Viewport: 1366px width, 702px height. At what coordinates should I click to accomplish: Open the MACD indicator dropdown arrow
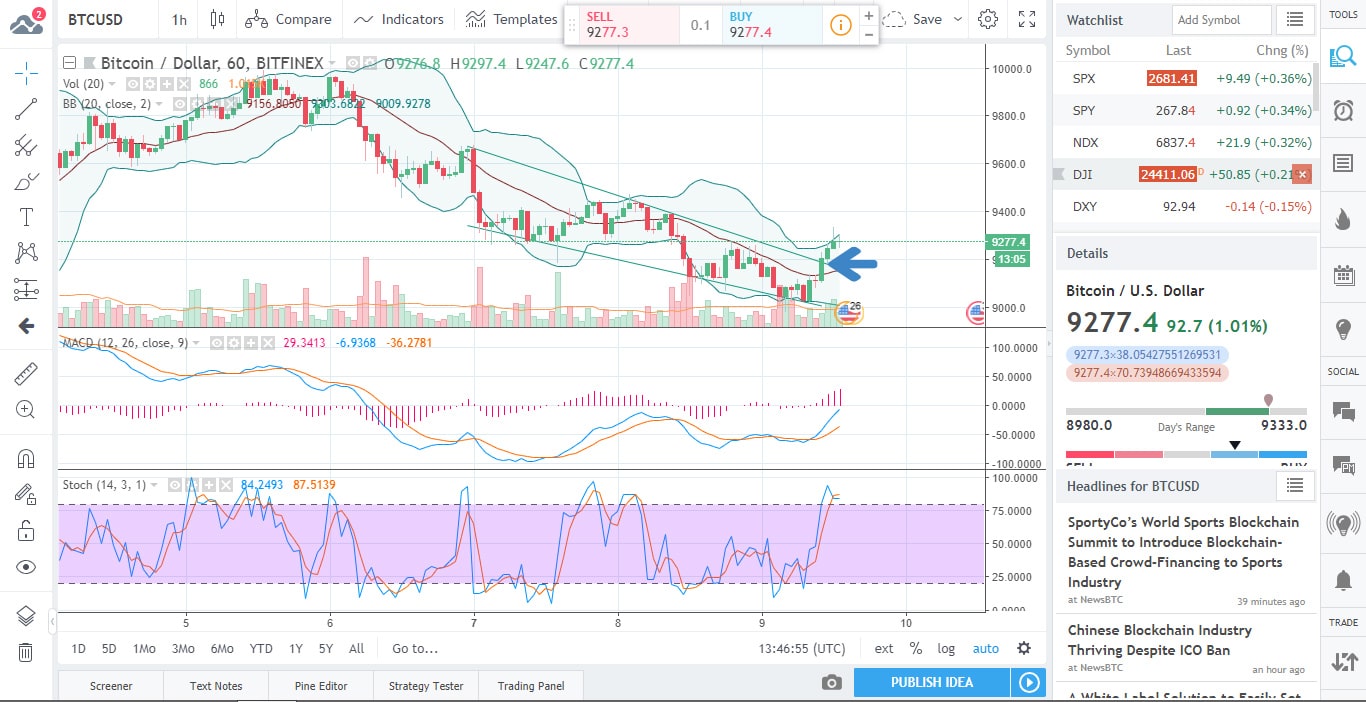195,342
